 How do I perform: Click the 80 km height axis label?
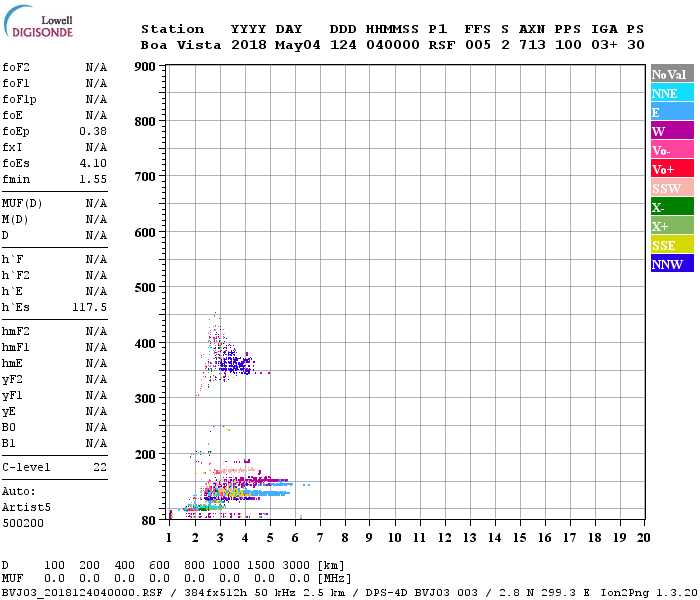(x=148, y=520)
